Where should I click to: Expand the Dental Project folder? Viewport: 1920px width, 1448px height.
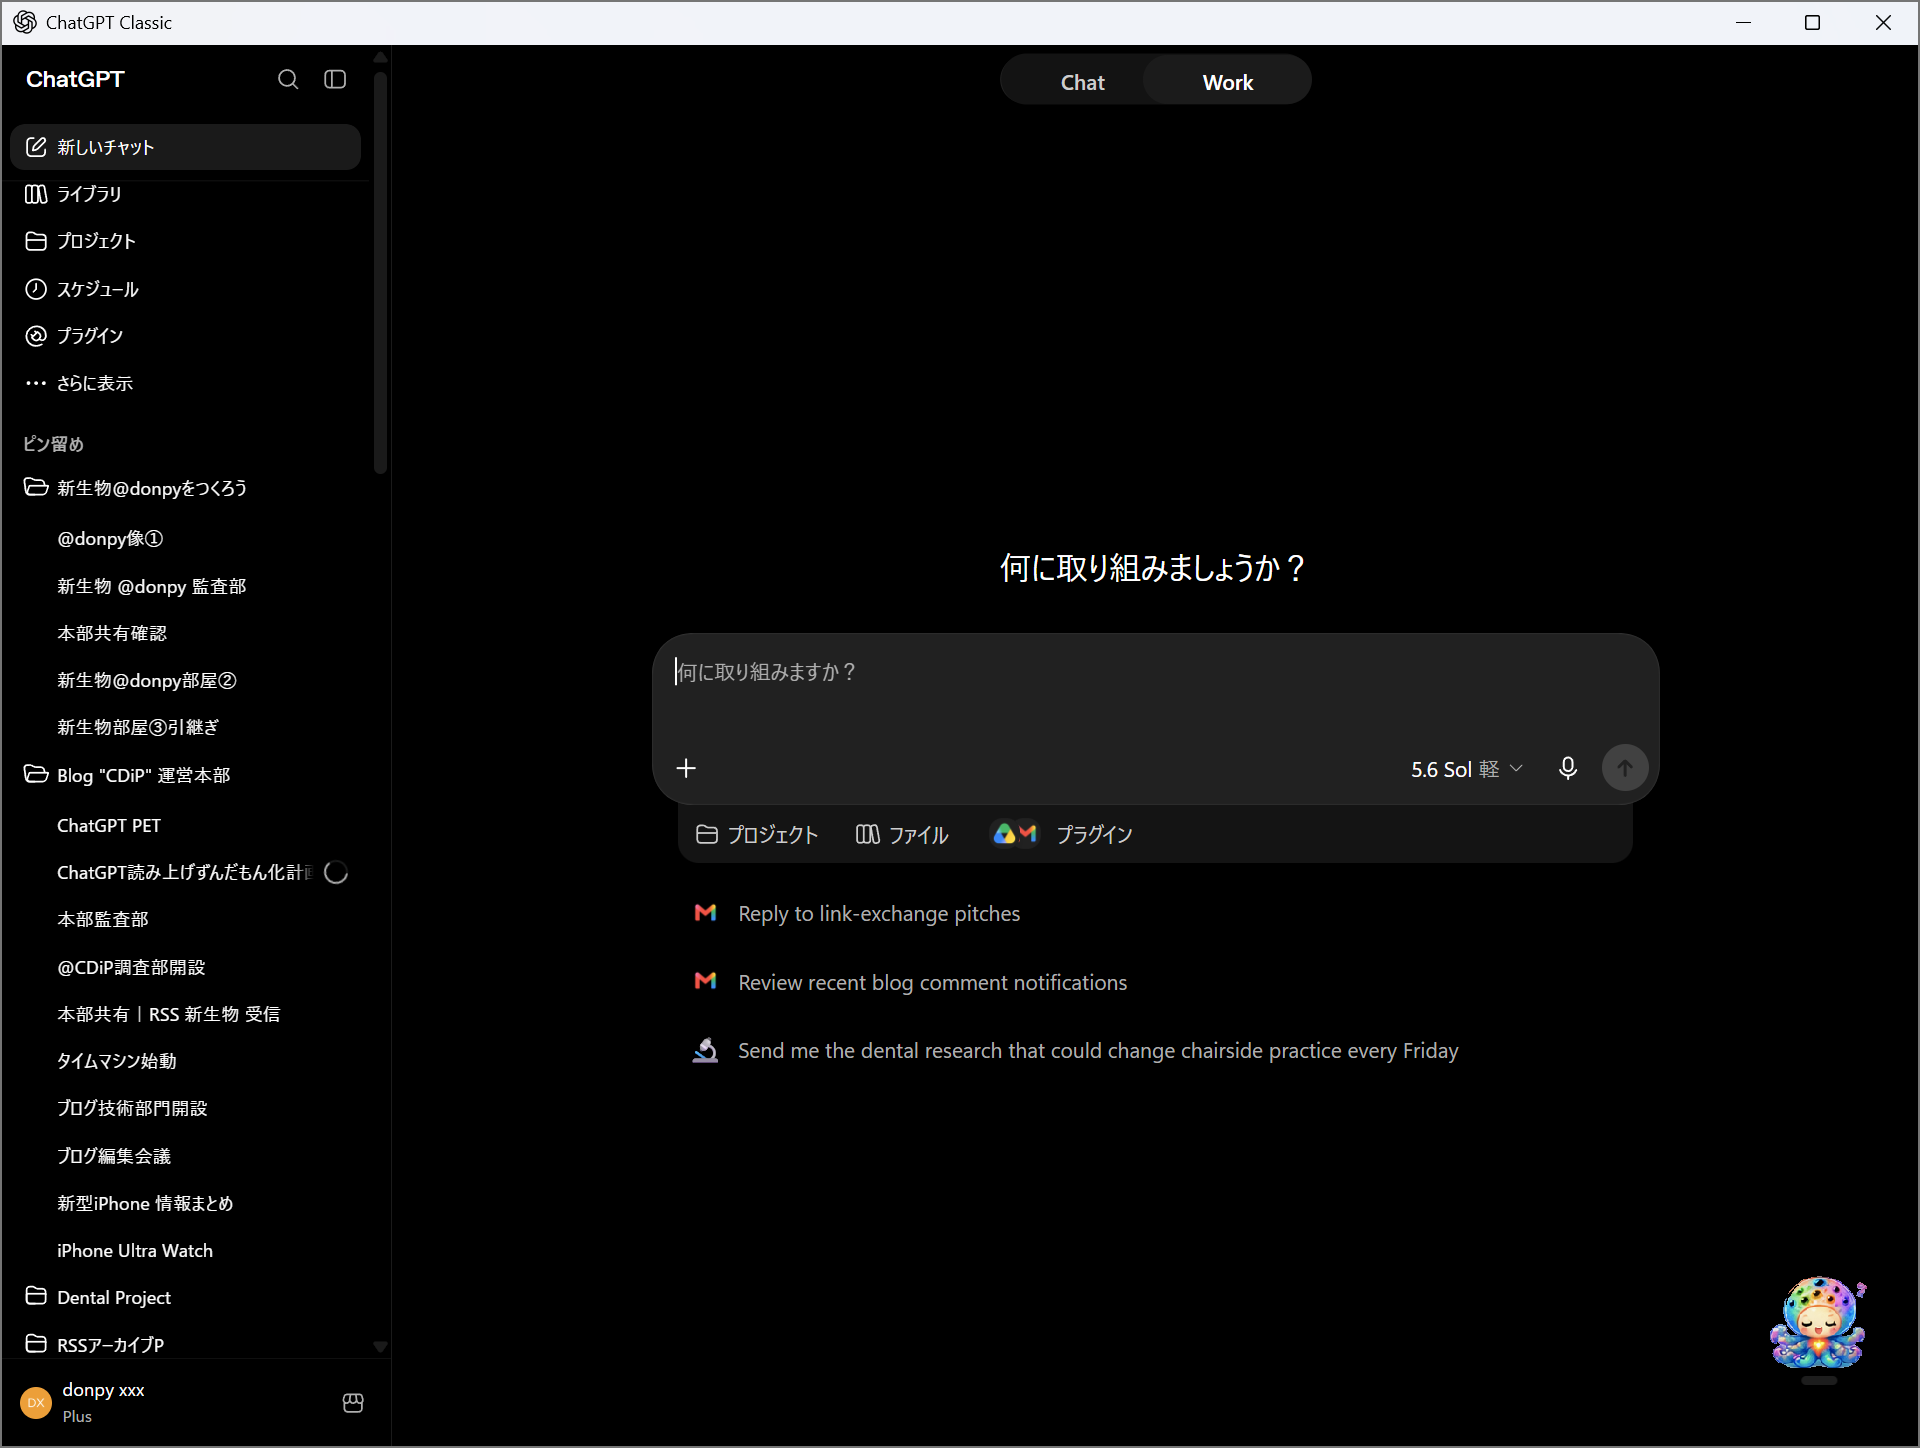(x=185, y=1297)
